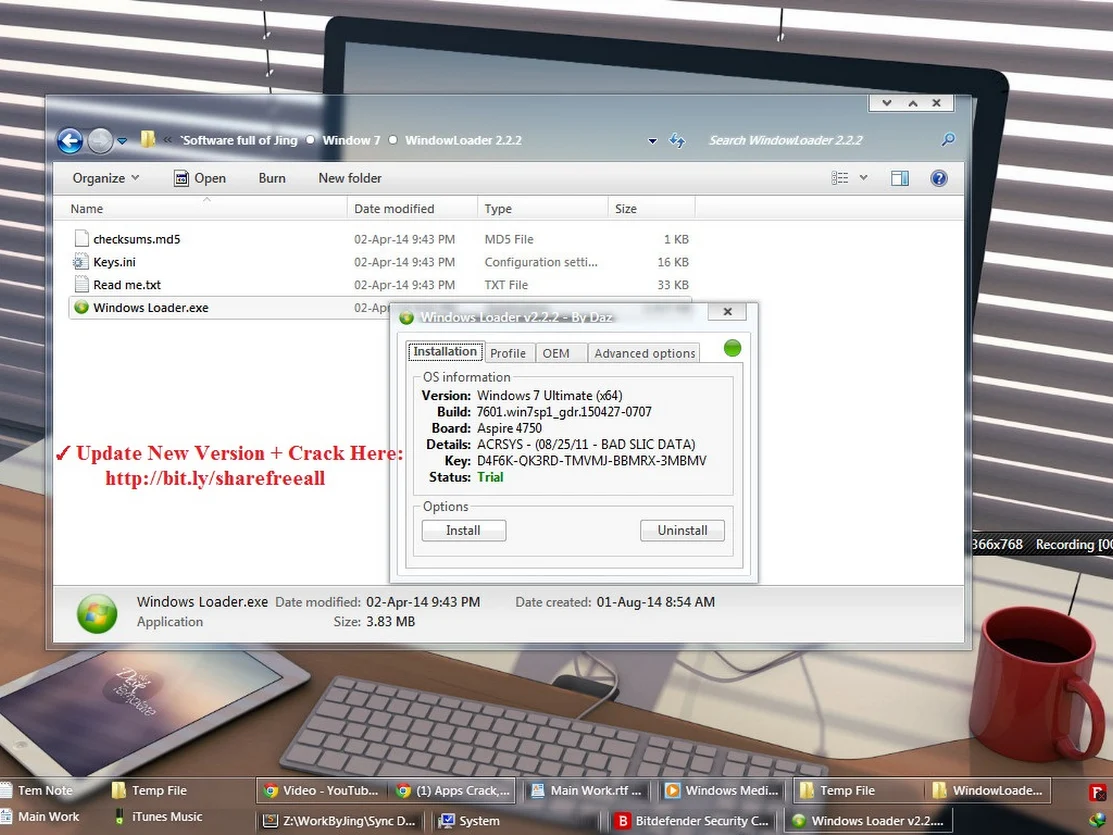Viewport: 1113px width, 835px height.
Task: Switch to Windows Media taskbar window
Action: click(x=723, y=790)
